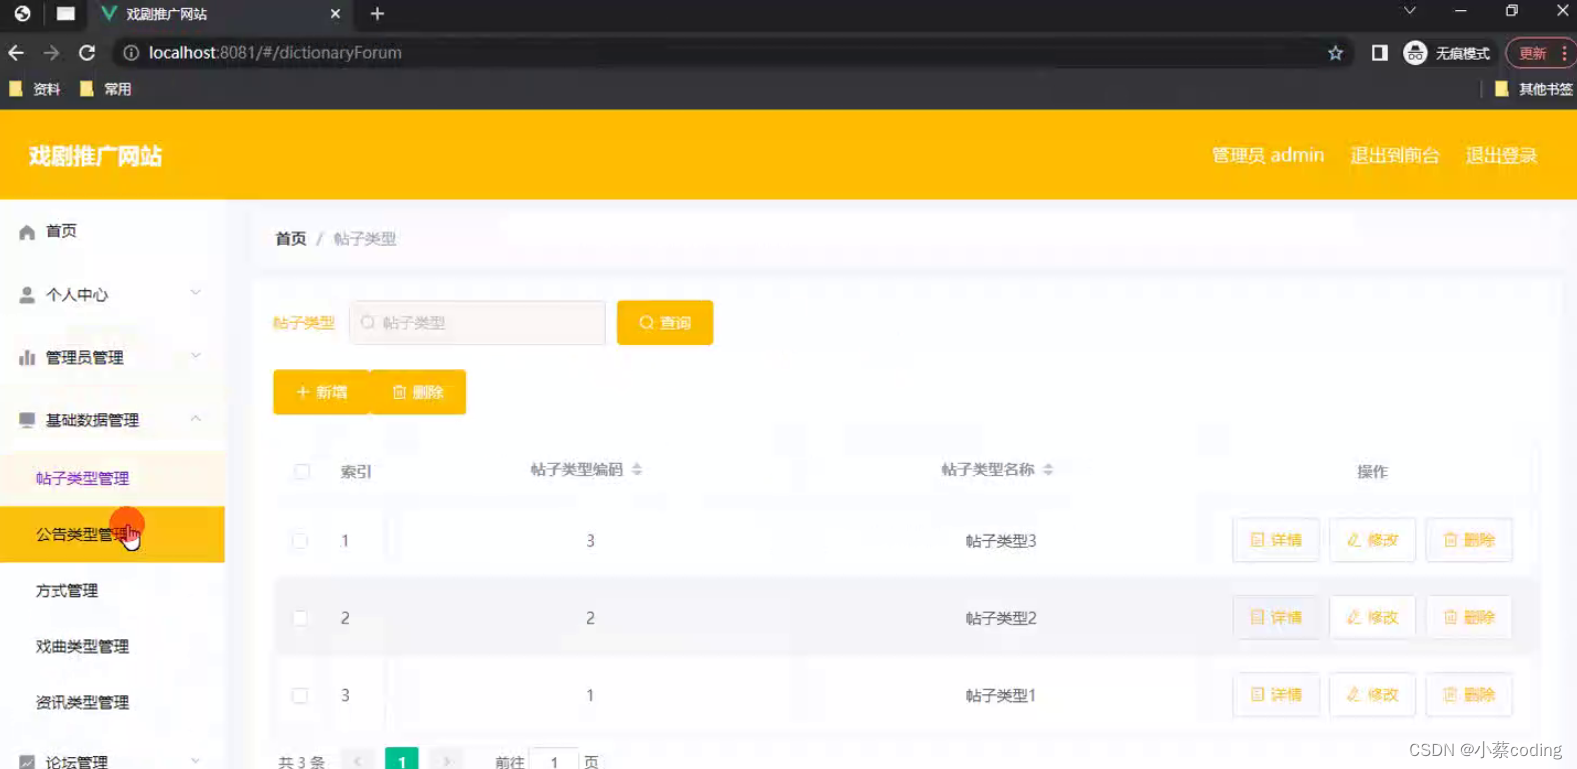This screenshot has height=769, width=1577.
Task: Open the 其他书签 folder
Action: (x=1533, y=89)
